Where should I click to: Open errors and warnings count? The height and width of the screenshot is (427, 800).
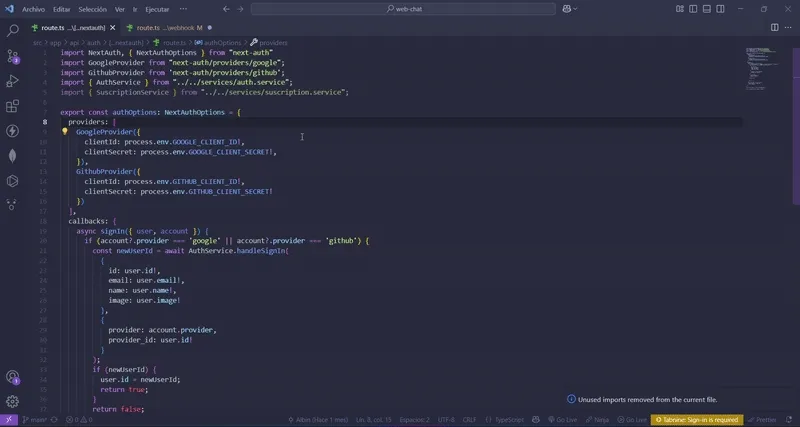[79, 420]
